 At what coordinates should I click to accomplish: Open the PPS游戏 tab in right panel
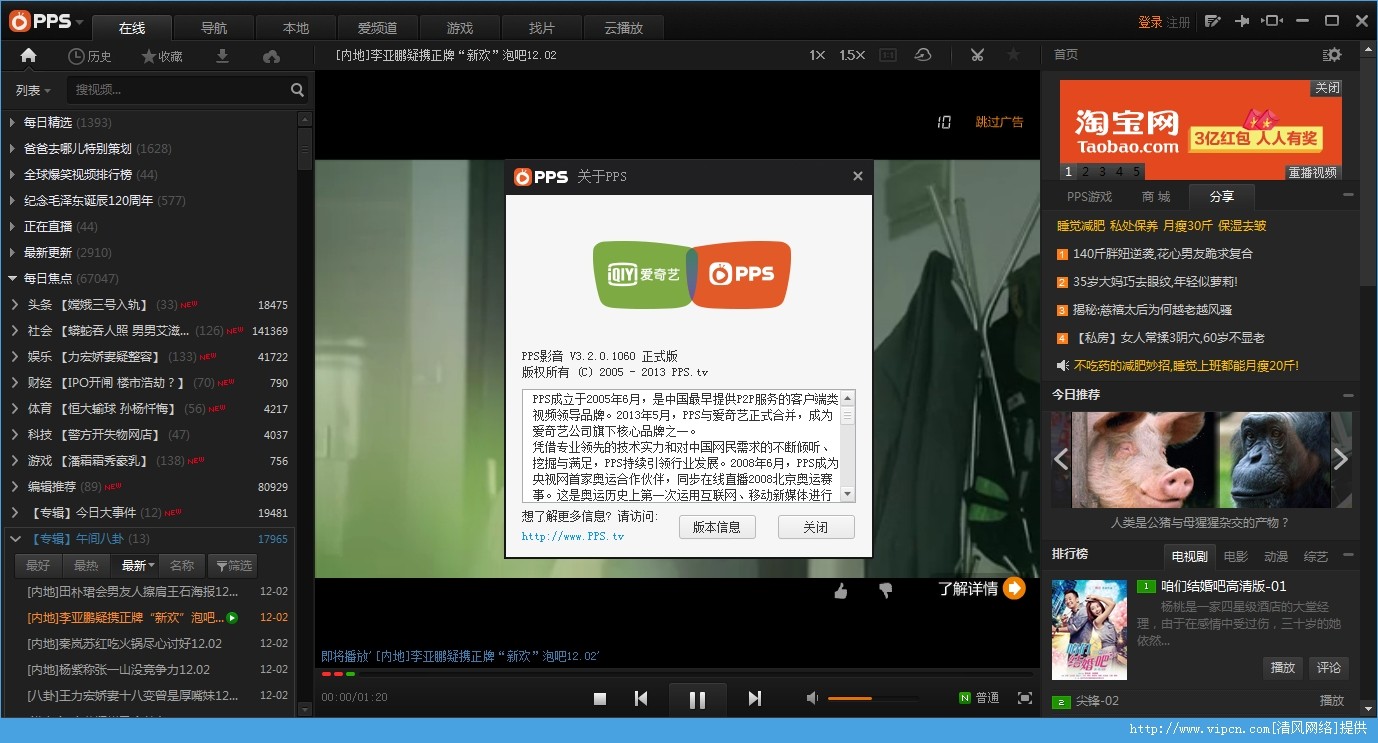[1089, 197]
